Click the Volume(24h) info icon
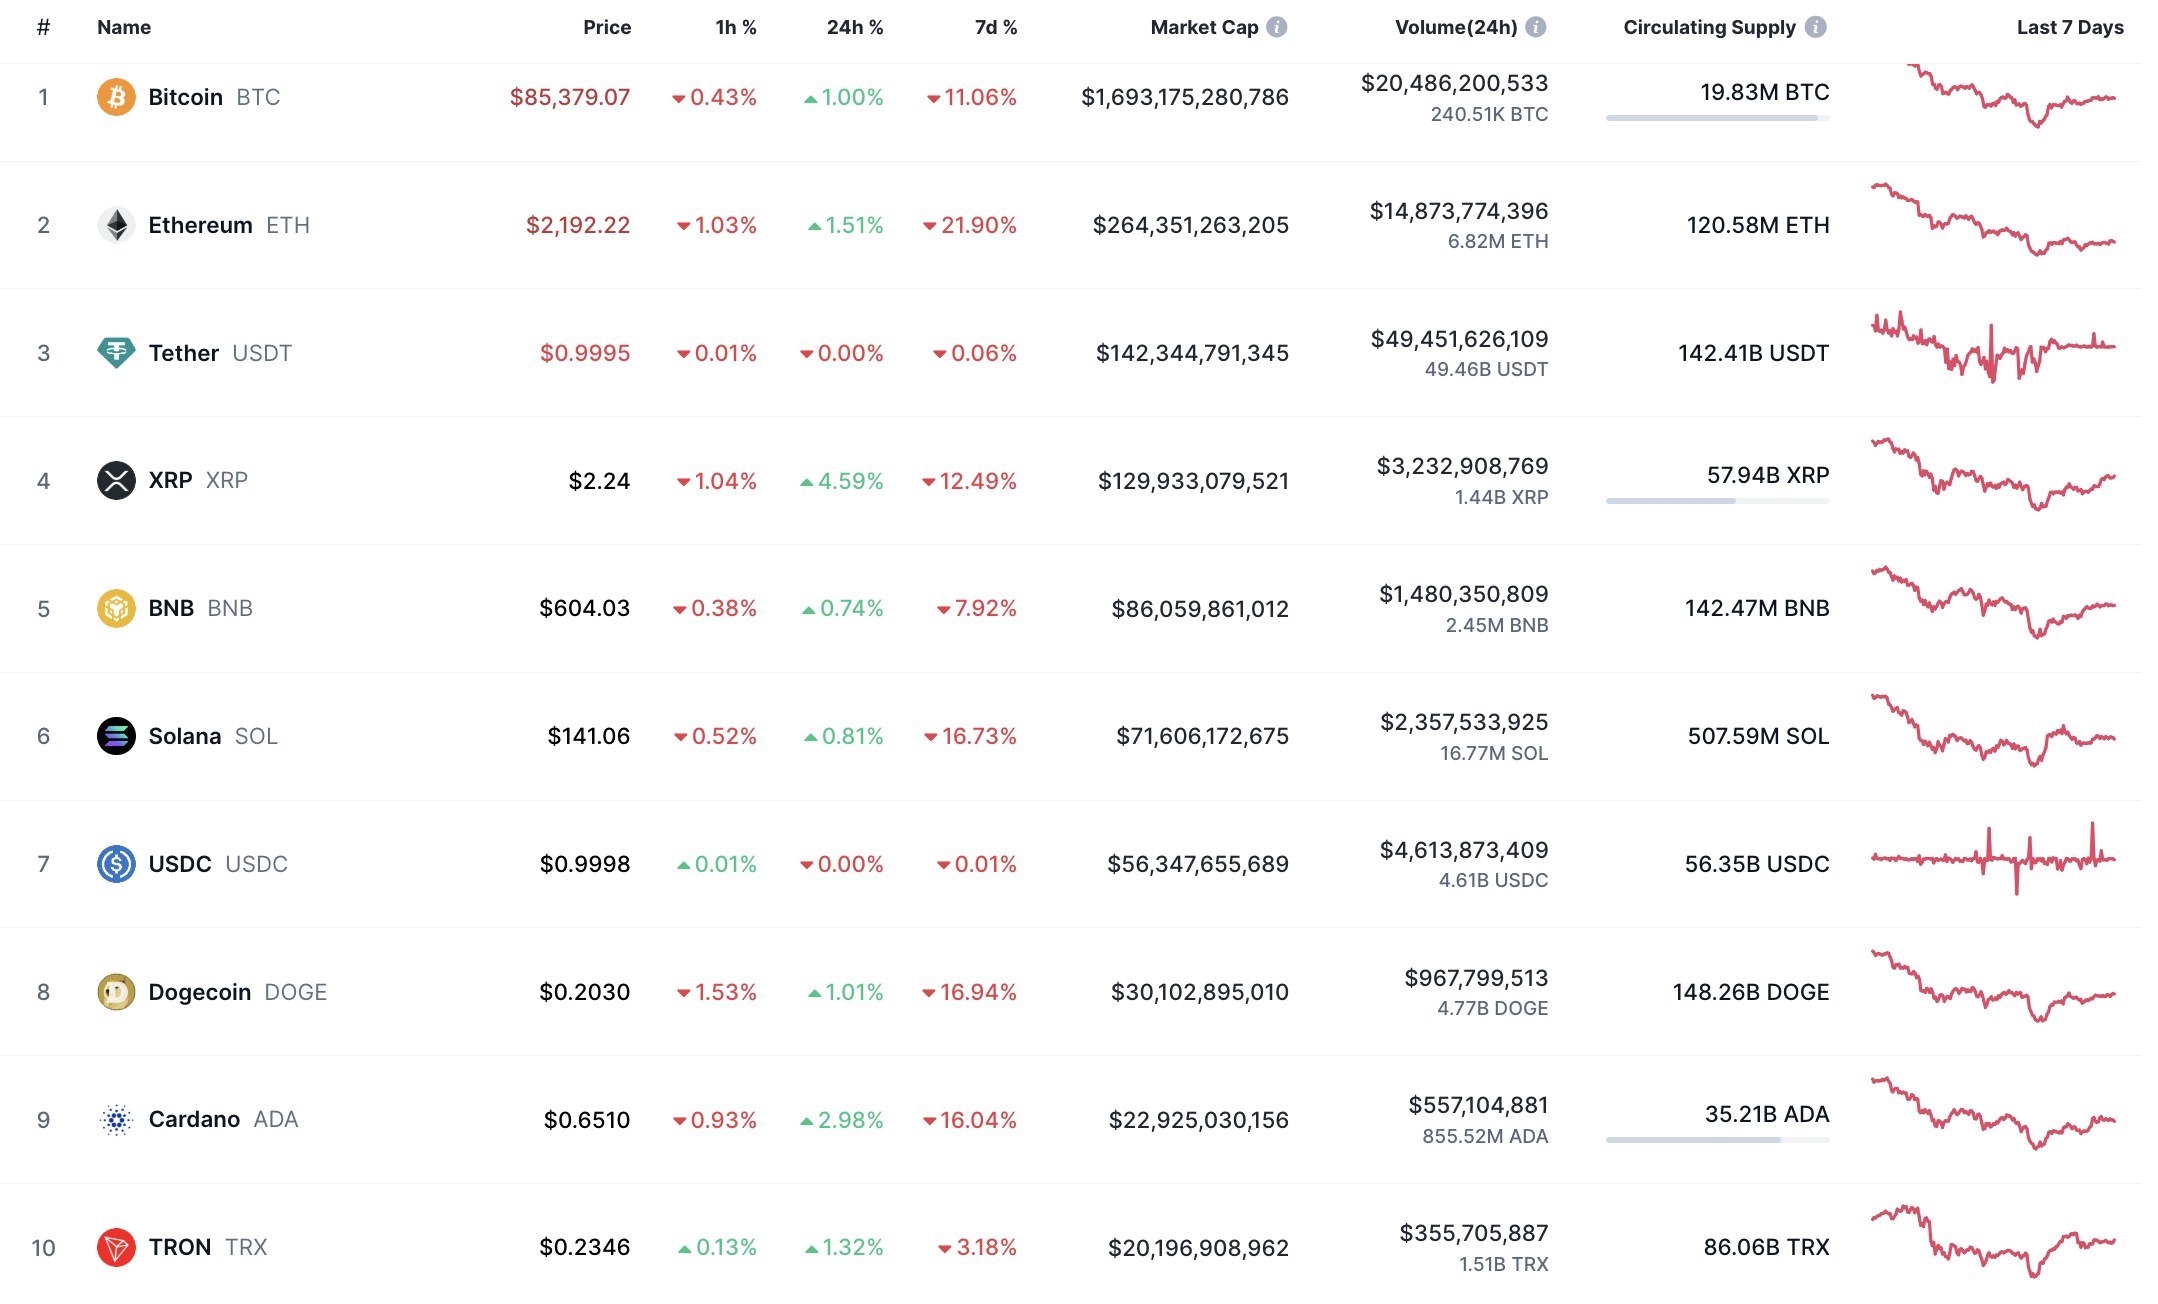The width and height of the screenshot is (2158, 1304). [x=1536, y=27]
